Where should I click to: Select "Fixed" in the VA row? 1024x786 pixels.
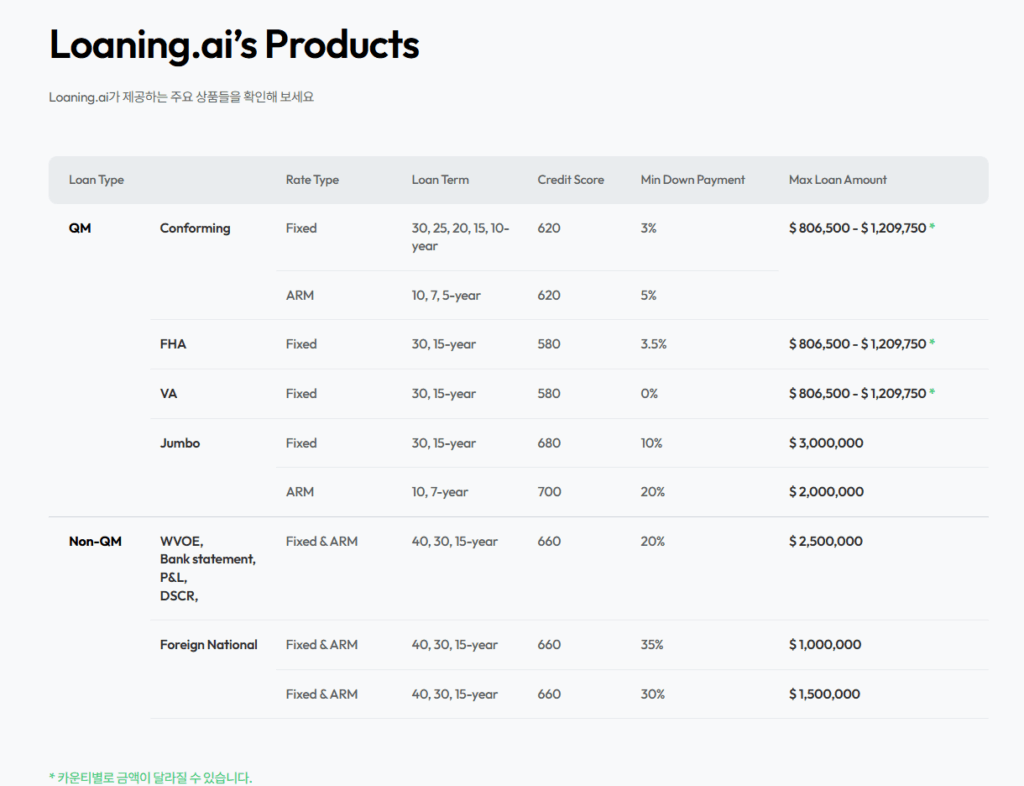[301, 394]
